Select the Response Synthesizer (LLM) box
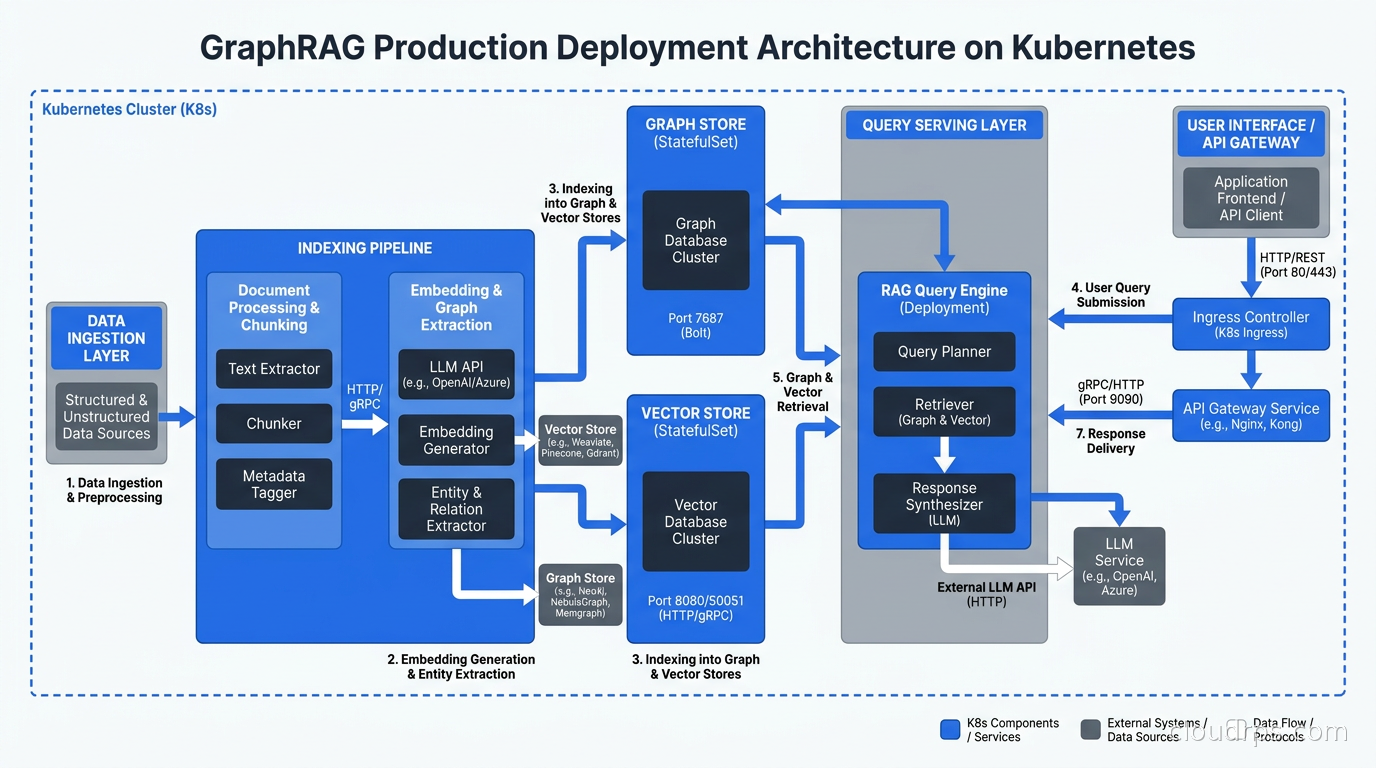 click(944, 504)
